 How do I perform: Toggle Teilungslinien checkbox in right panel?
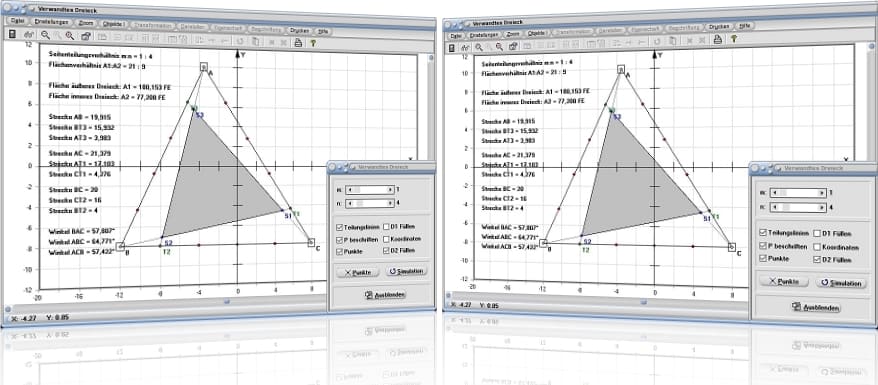pos(763,232)
